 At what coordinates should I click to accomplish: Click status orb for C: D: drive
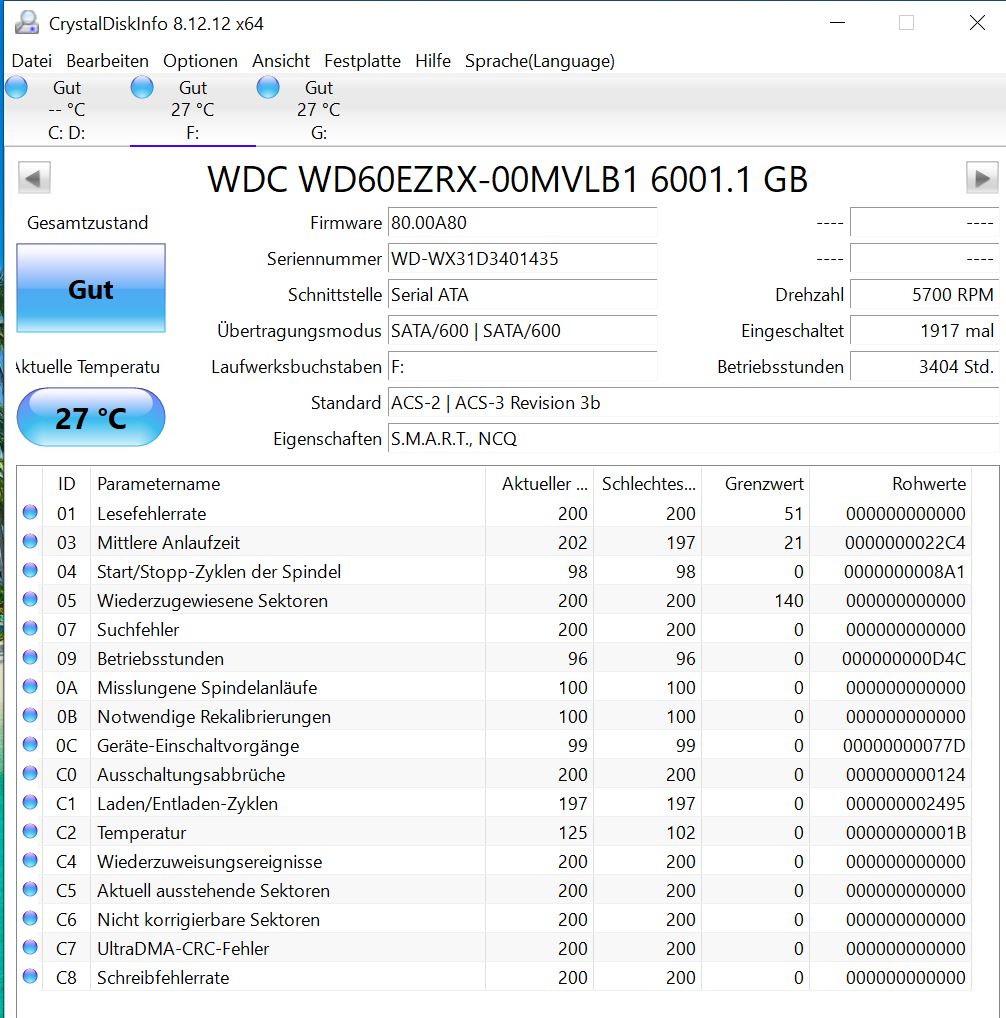[x=17, y=87]
